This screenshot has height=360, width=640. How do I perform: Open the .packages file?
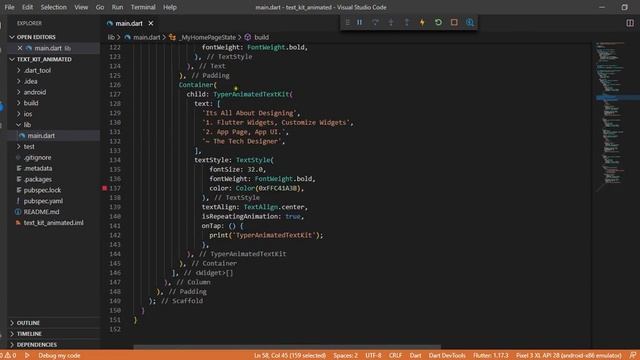click(38, 179)
